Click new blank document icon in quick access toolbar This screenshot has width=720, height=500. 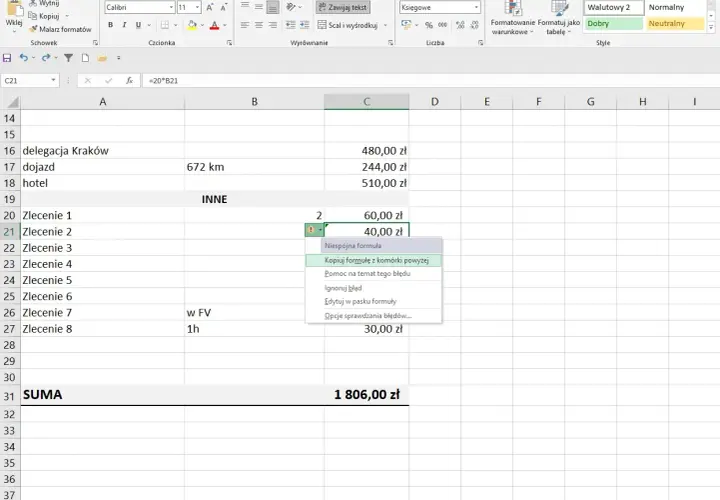pos(85,58)
